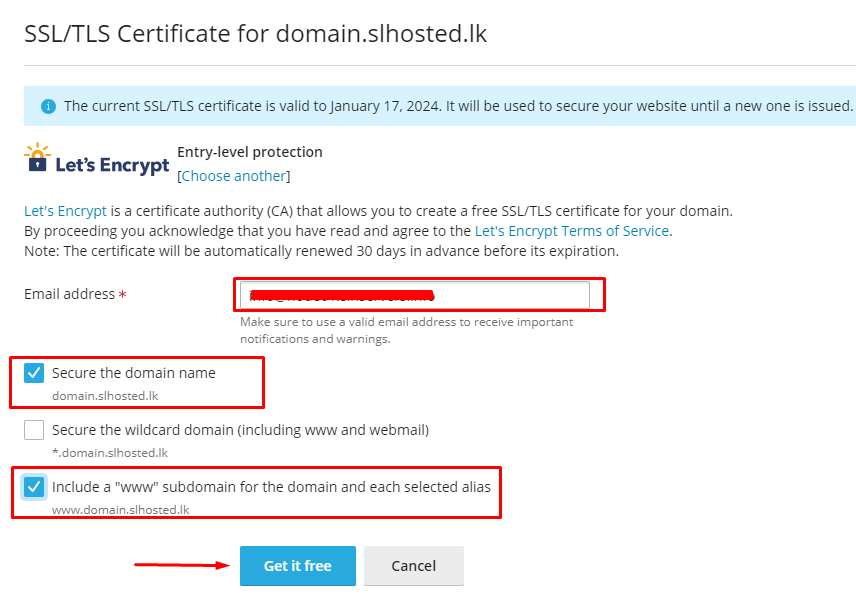Click the "Secure the domain name" label text
The height and width of the screenshot is (609, 856).
[x=134, y=373]
